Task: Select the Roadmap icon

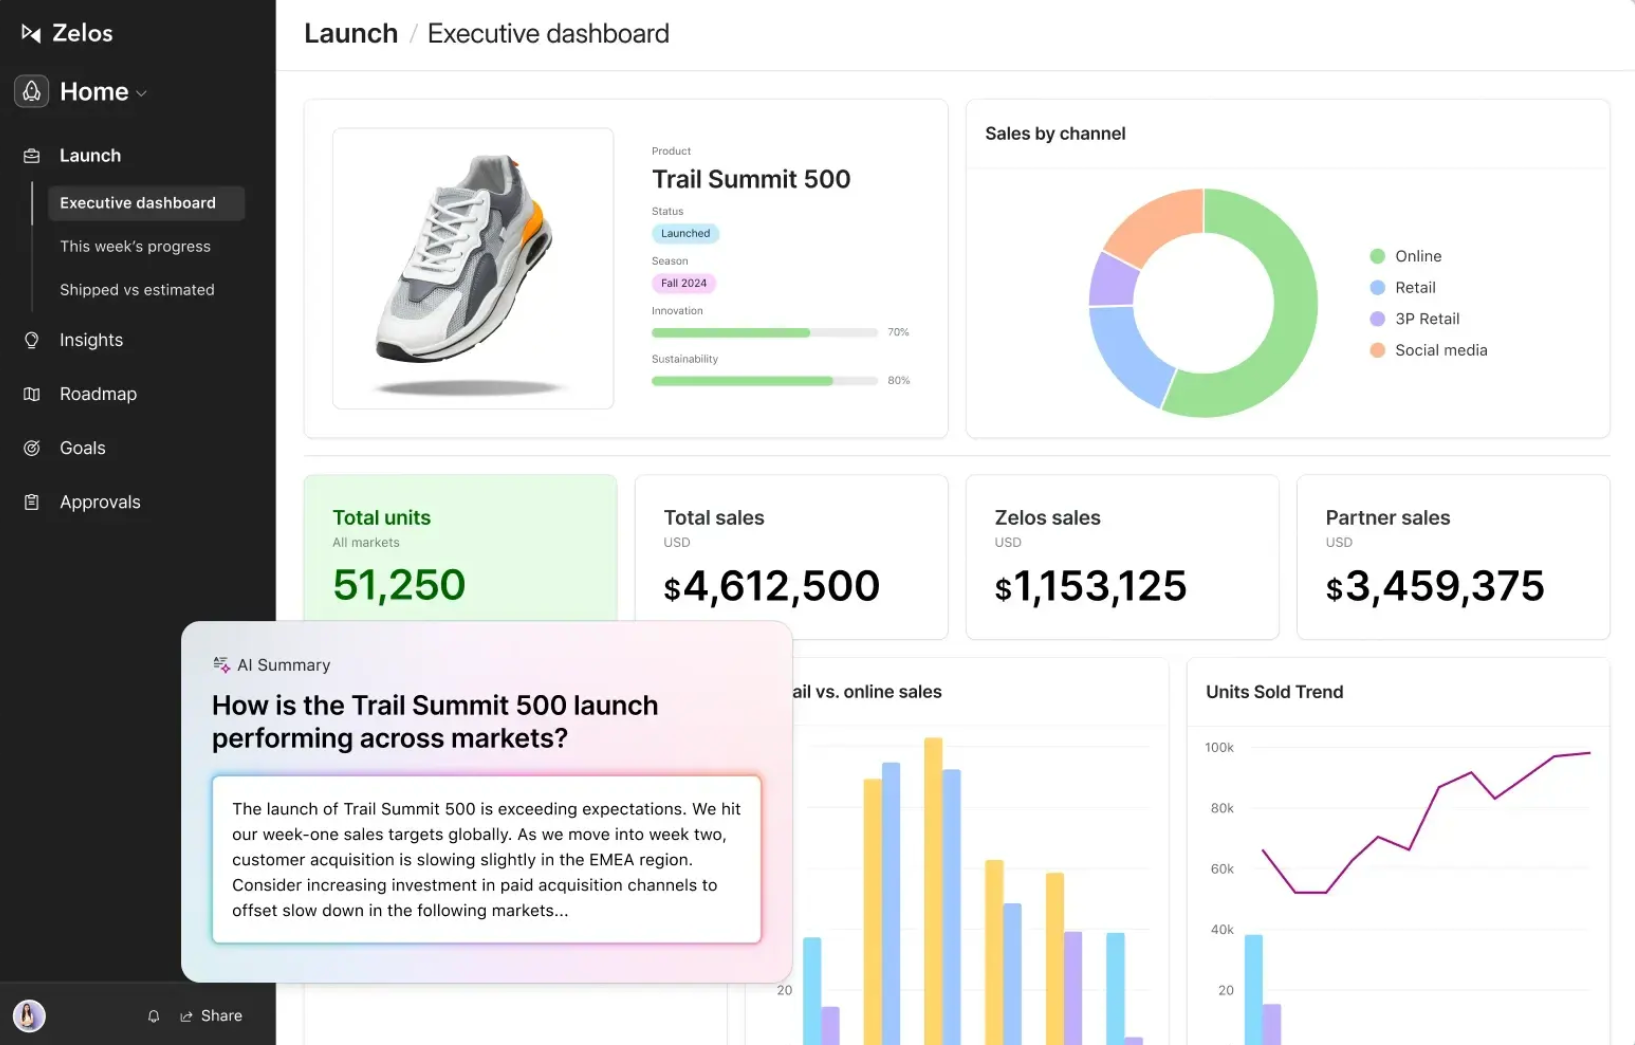Action: [31, 393]
